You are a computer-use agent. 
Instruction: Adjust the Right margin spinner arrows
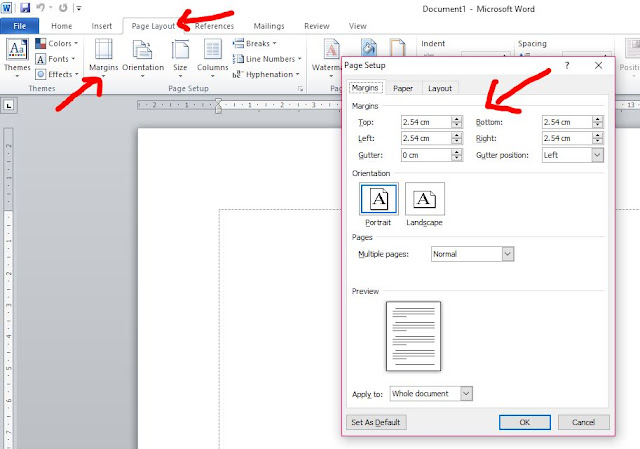point(598,138)
